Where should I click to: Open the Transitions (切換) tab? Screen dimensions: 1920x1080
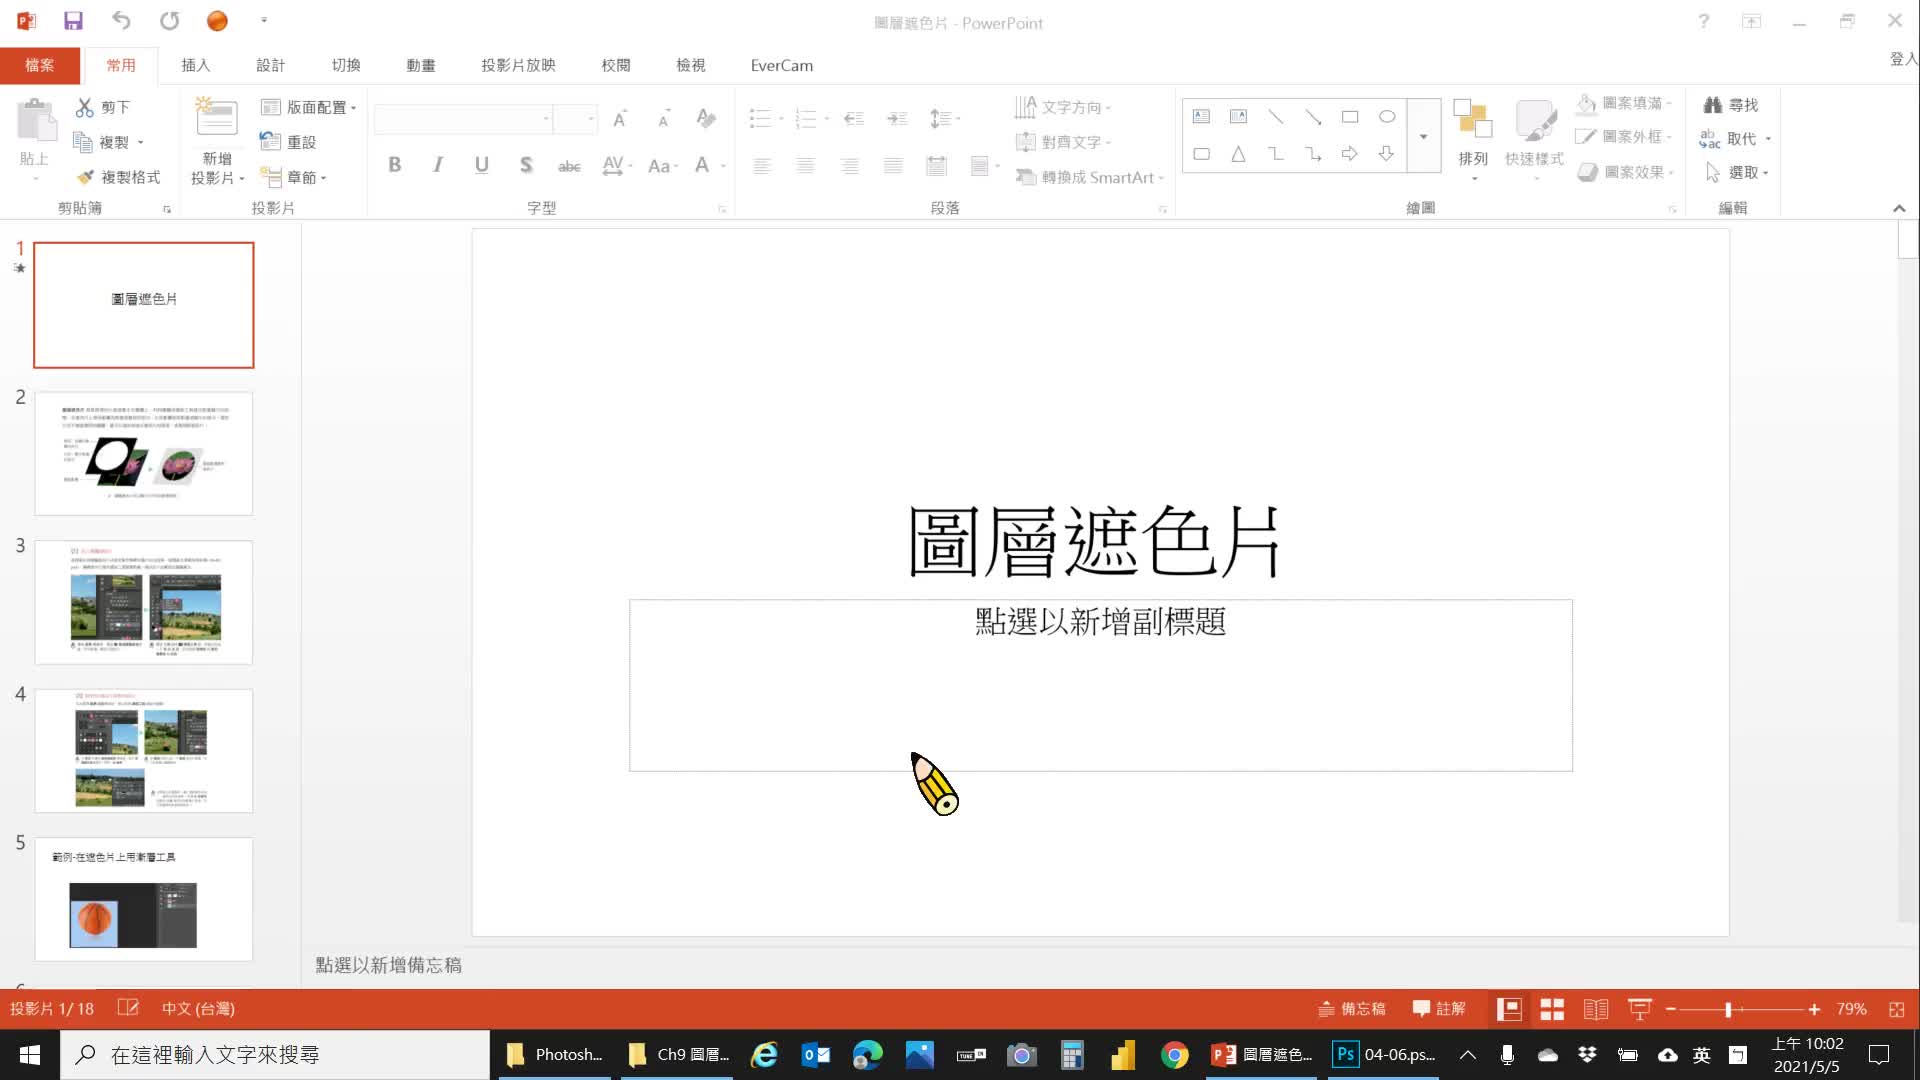[346, 65]
